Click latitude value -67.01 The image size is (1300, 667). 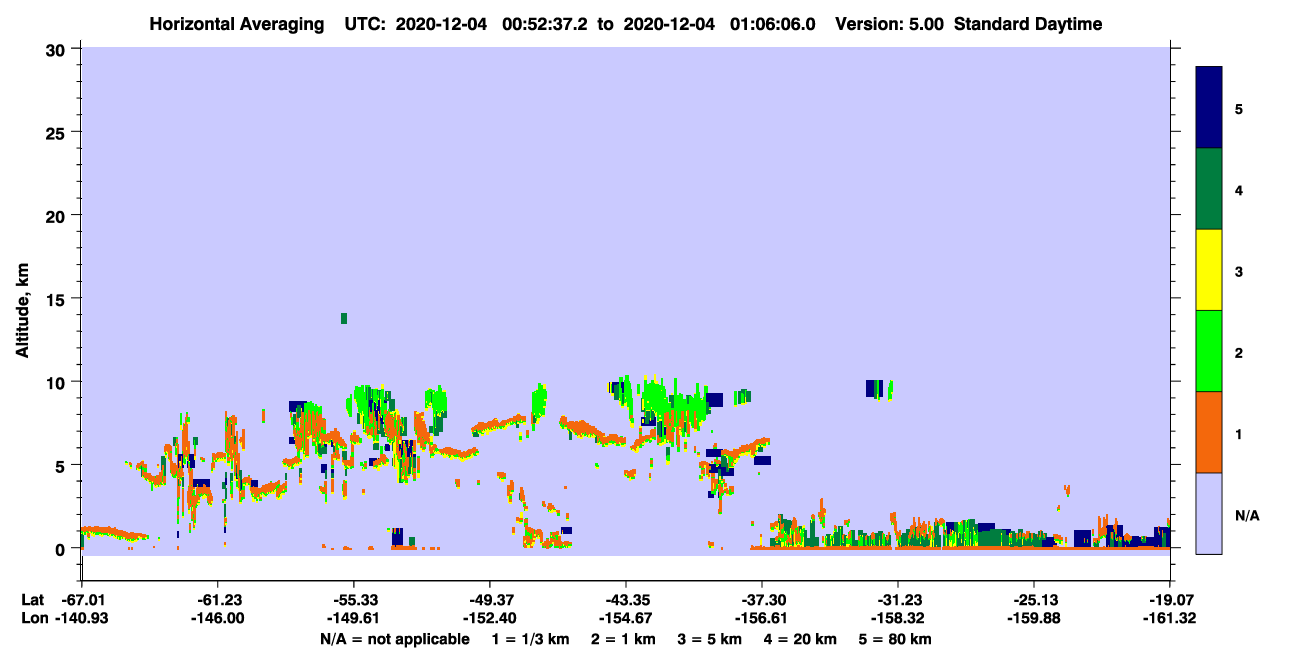pos(81,600)
